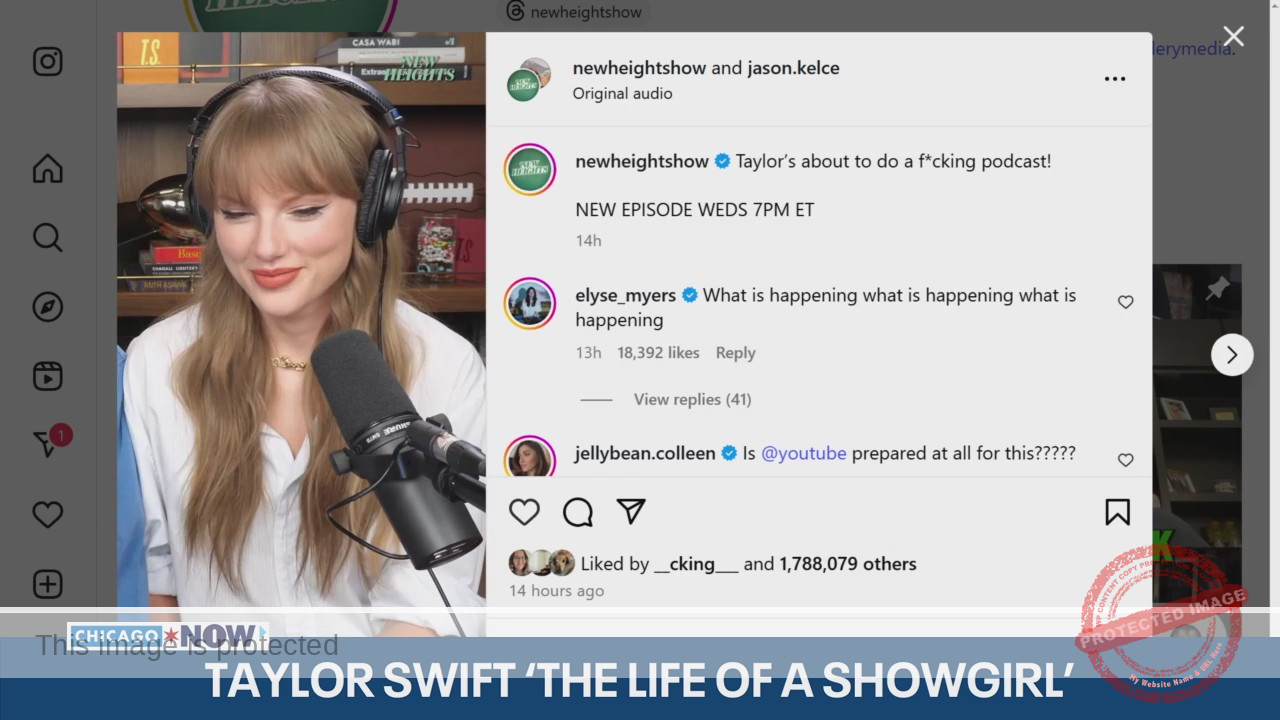This screenshot has width=1280, height=720.
Task: Like elyse_myers comment heart
Action: click(1125, 302)
